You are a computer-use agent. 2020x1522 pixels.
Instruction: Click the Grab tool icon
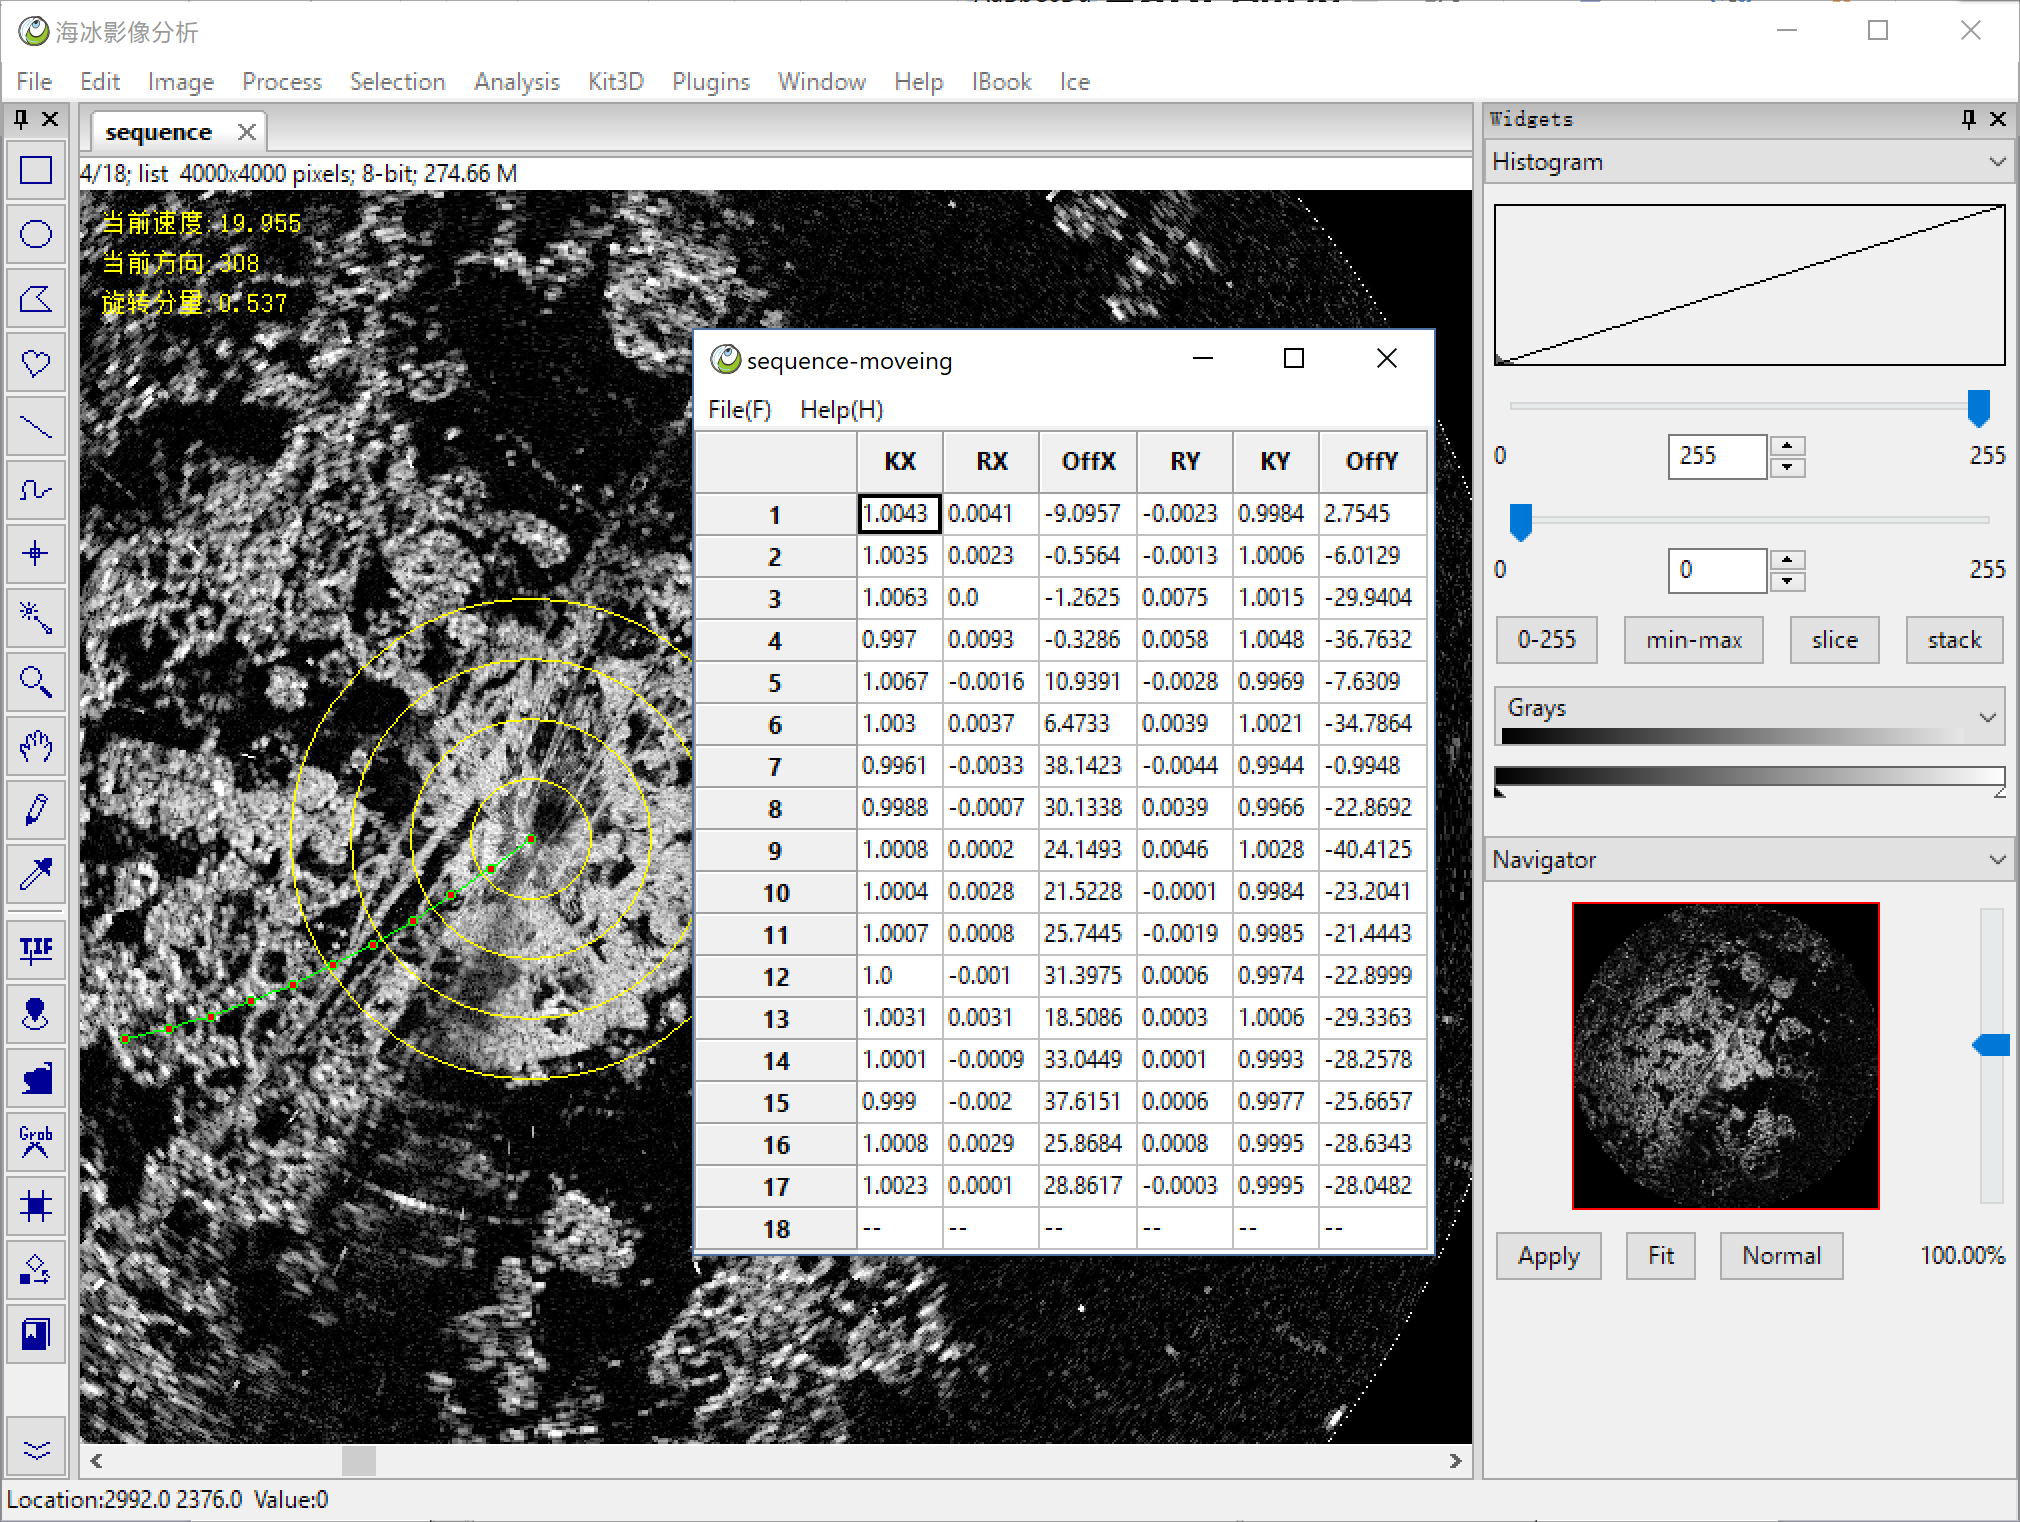click(x=36, y=1141)
